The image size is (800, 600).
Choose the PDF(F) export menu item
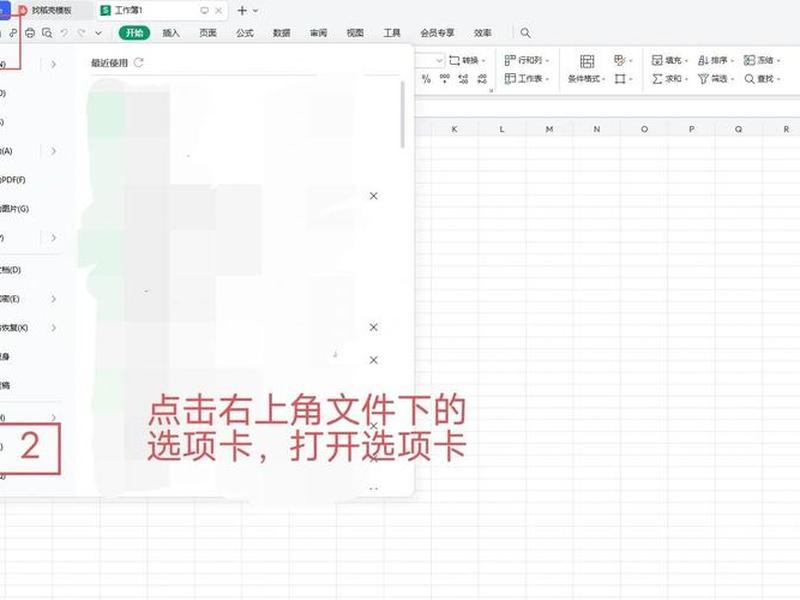pyautogui.click(x=13, y=180)
